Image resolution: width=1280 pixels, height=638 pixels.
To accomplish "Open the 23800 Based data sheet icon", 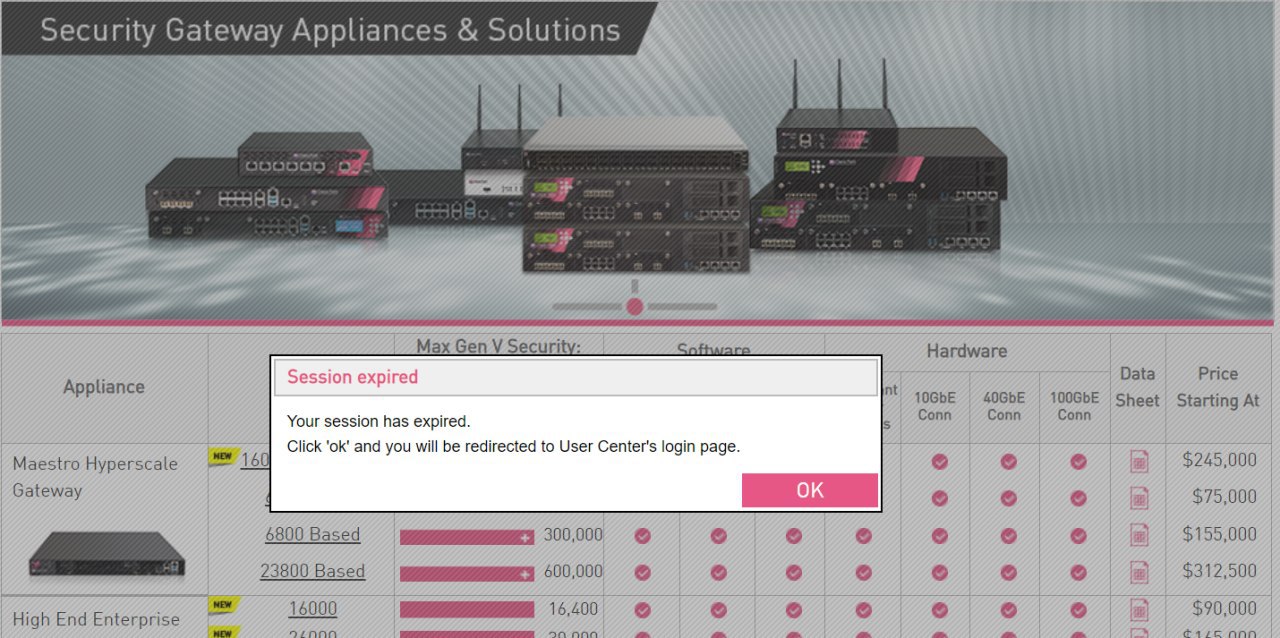I will pyautogui.click(x=1139, y=572).
